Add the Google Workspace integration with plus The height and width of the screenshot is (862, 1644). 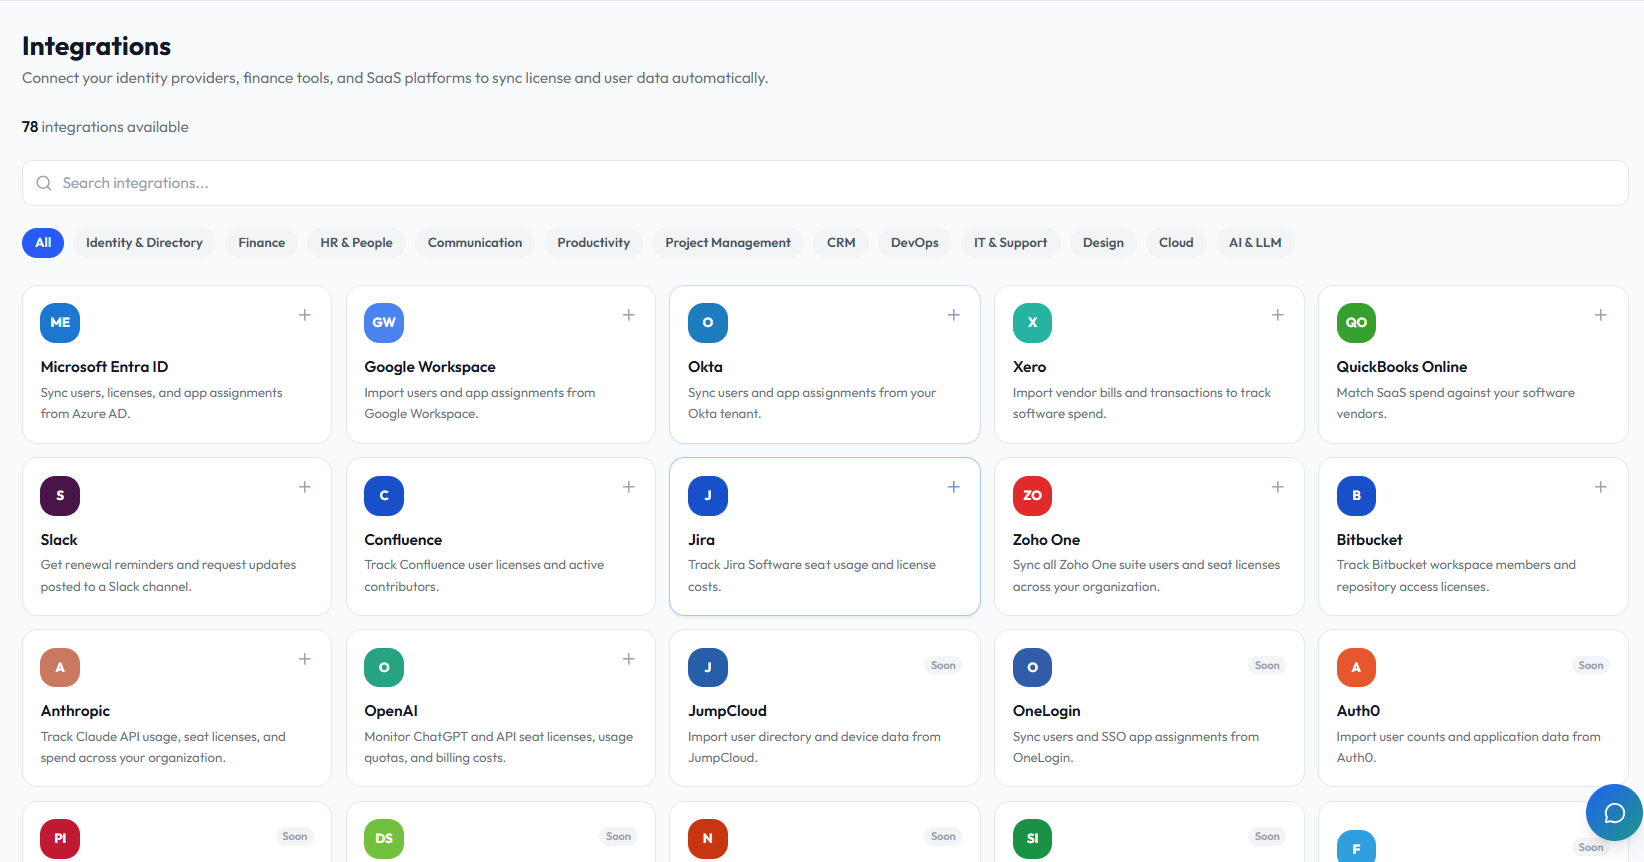point(629,315)
